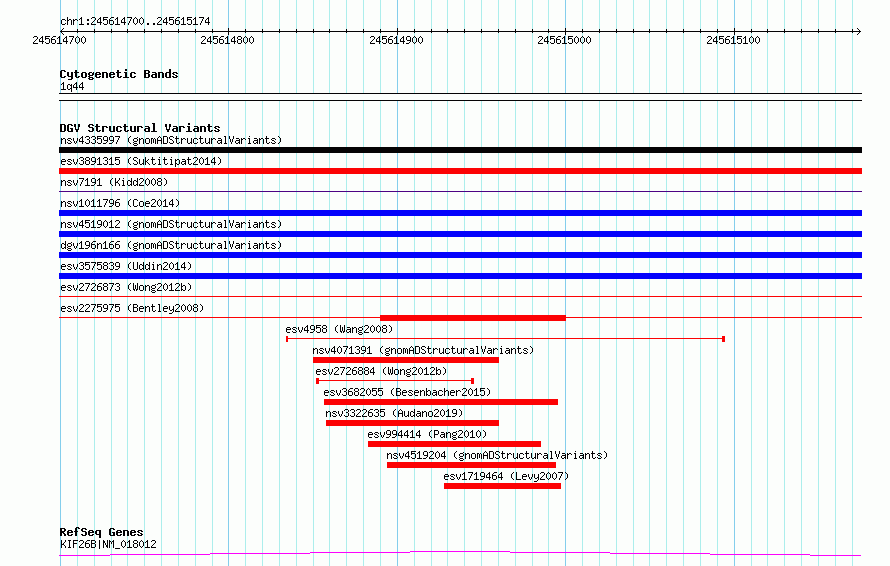Click the blue nsv1011796 variant bar

(460, 213)
